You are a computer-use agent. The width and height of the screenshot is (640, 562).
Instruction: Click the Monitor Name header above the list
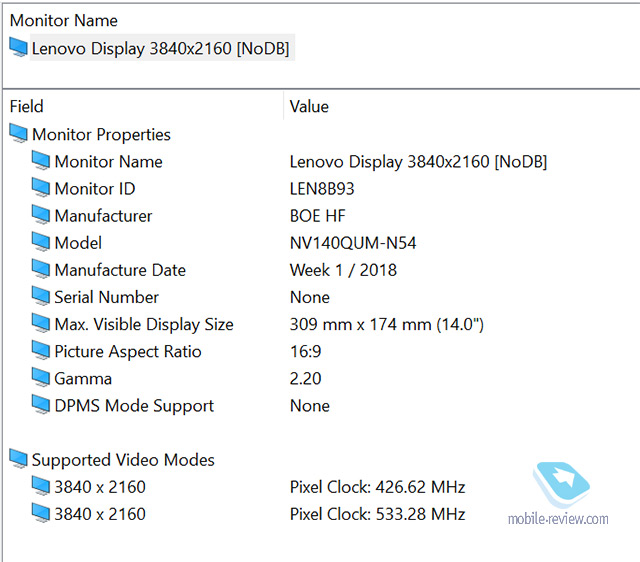(x=64, y=20)
